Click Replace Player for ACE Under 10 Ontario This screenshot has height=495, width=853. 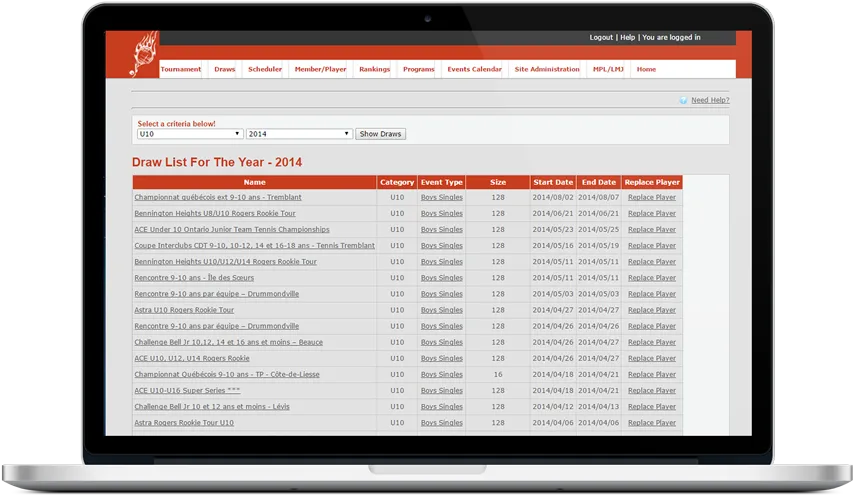(x=652, y=230)
